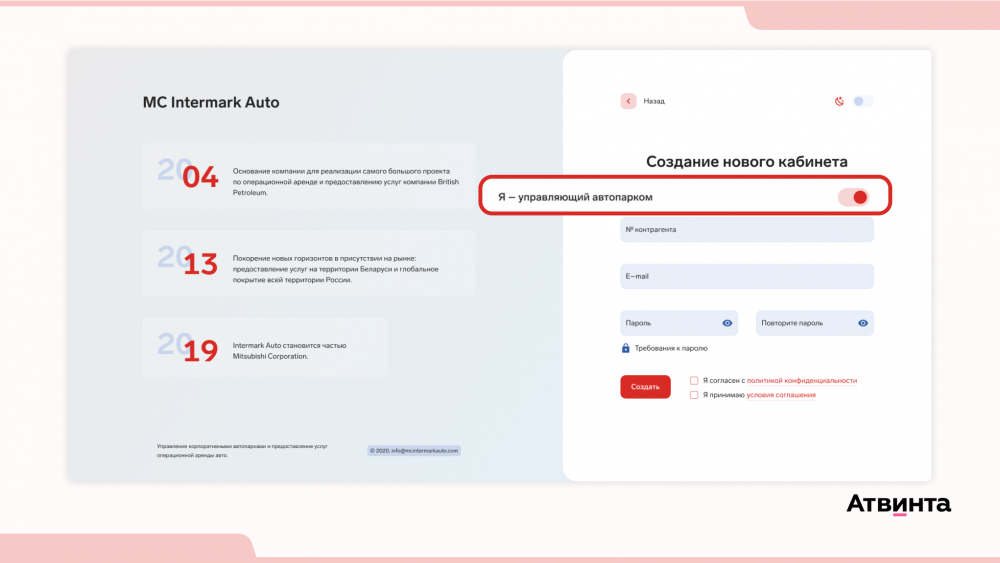Click the moon dark-mode icon
1000x563 pixels.
pyautogui.click(x=839, y=101)
